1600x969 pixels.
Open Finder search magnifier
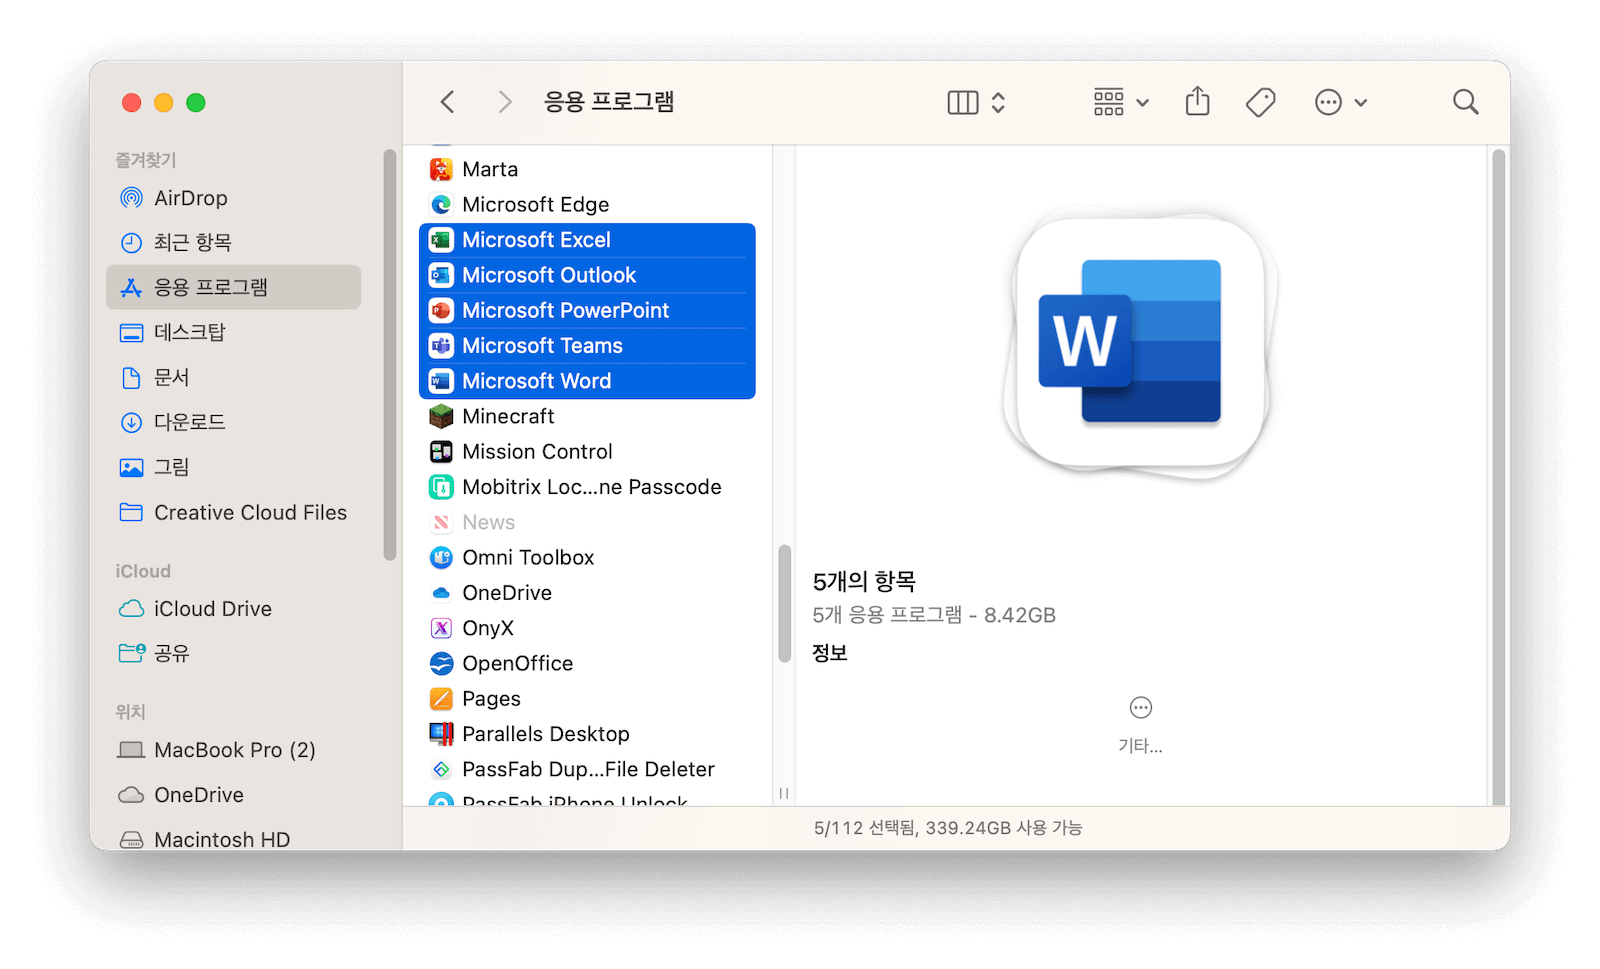1466,102
